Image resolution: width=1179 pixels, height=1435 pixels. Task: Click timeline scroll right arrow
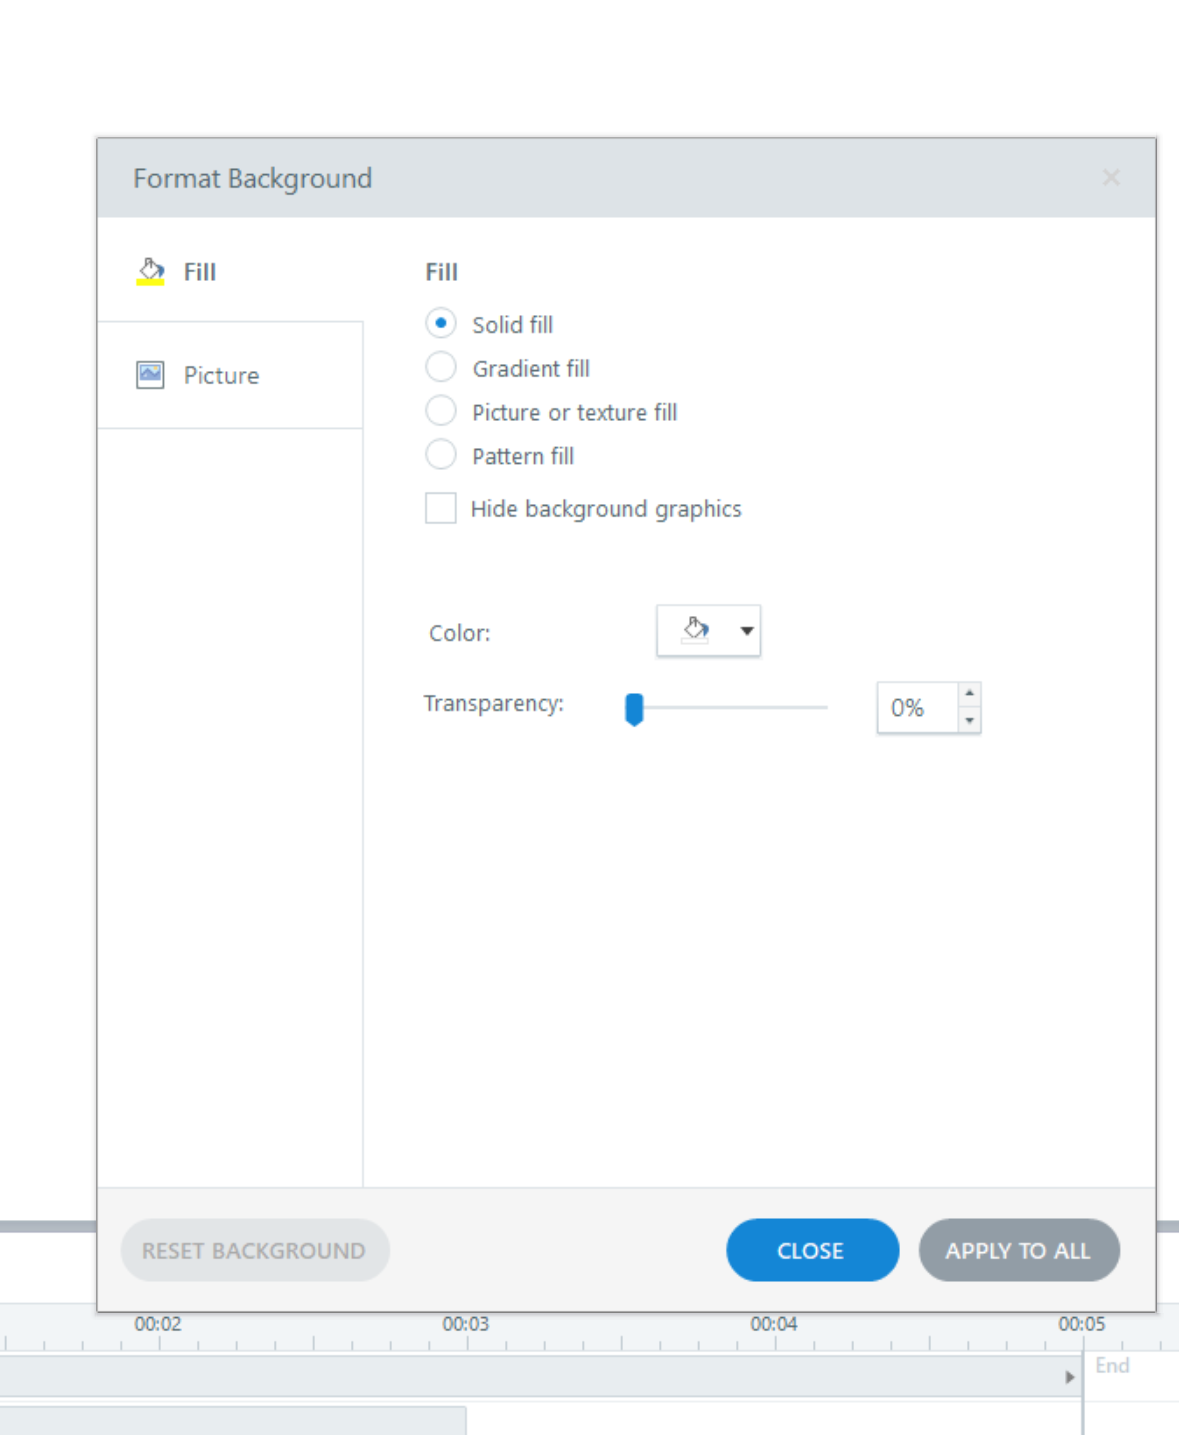point(1069,1377)
